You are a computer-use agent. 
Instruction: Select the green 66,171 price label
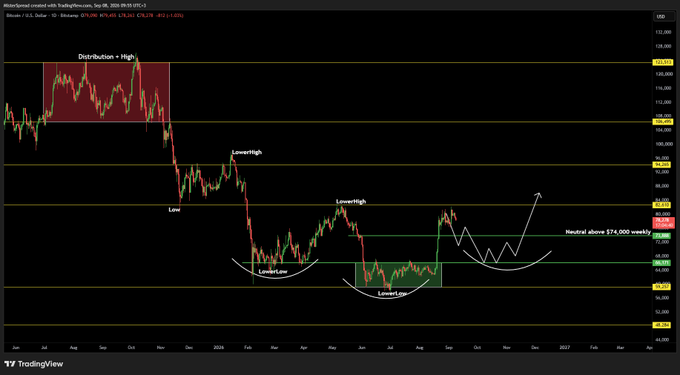(x=663, y=263)
